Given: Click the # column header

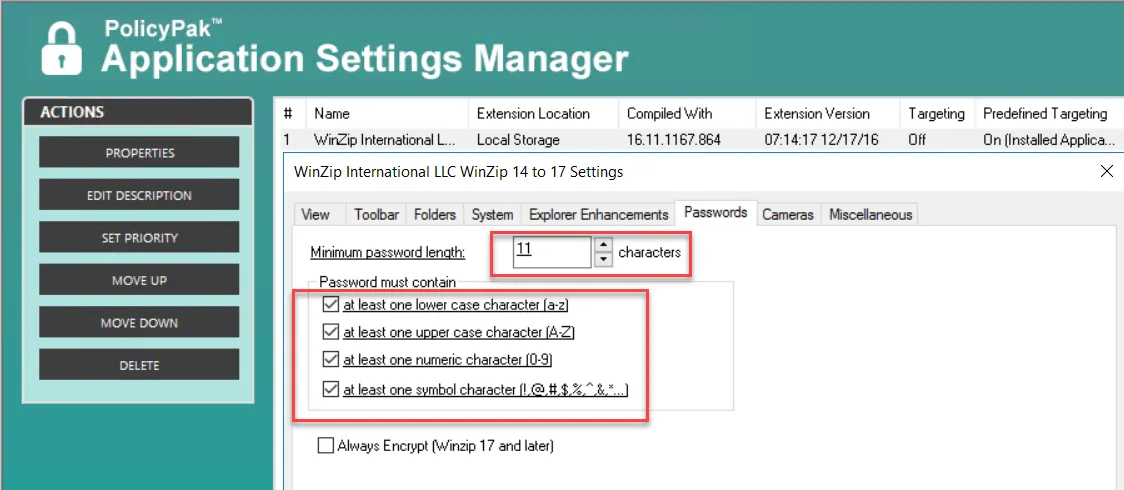Looking at the screenshot, I should pyautogui.click(x=288, y=113).
